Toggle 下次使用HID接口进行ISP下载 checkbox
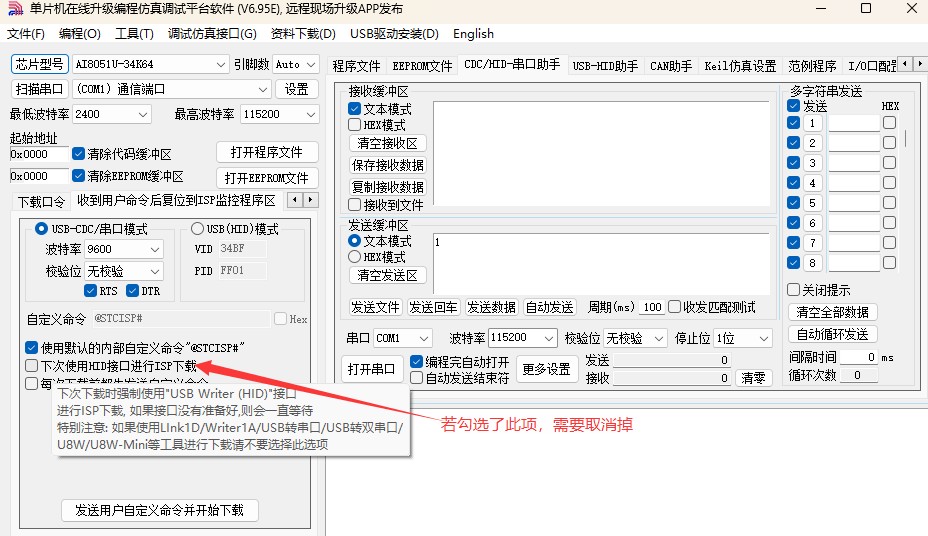The width and height of the screenshot is (928, 536). pos(31,366)
